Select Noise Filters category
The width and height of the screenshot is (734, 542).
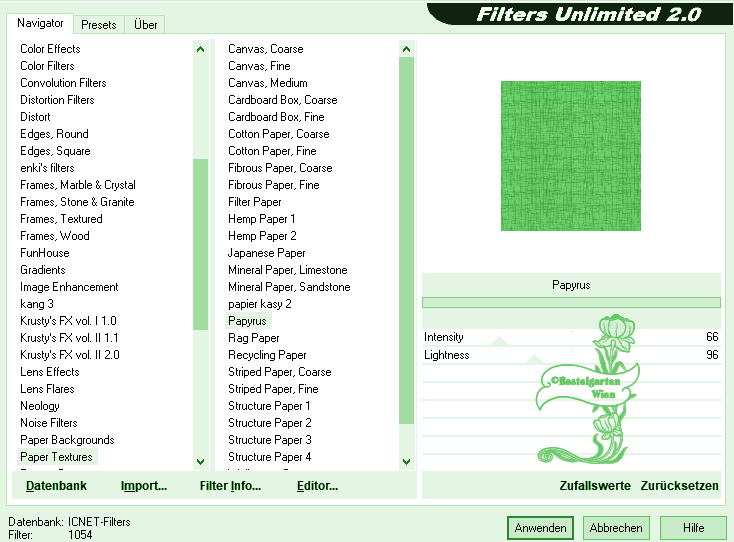49,423
